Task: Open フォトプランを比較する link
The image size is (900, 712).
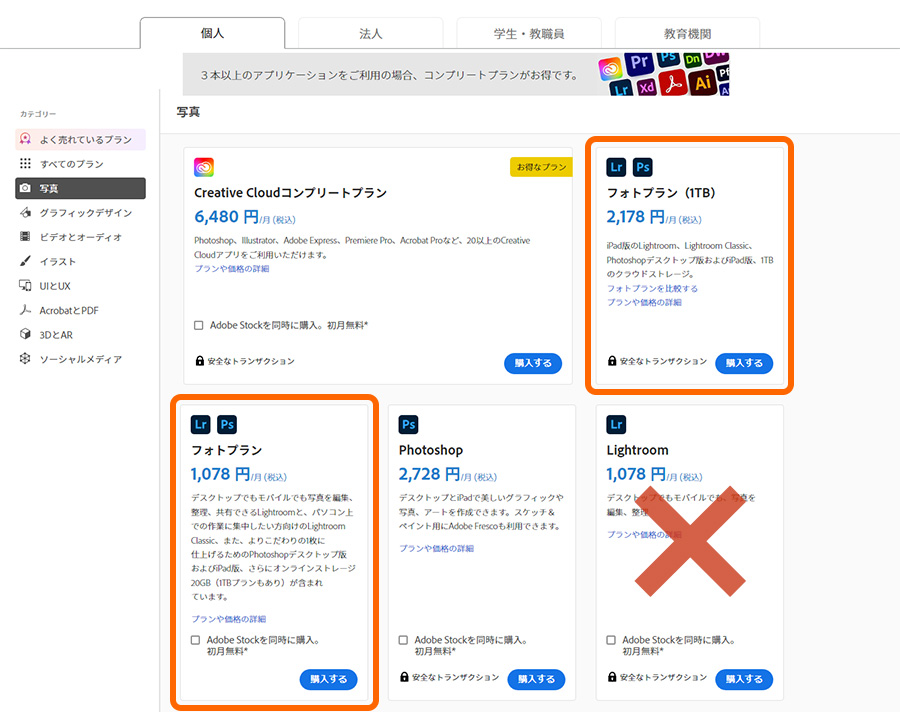Action: coord(653,288)
